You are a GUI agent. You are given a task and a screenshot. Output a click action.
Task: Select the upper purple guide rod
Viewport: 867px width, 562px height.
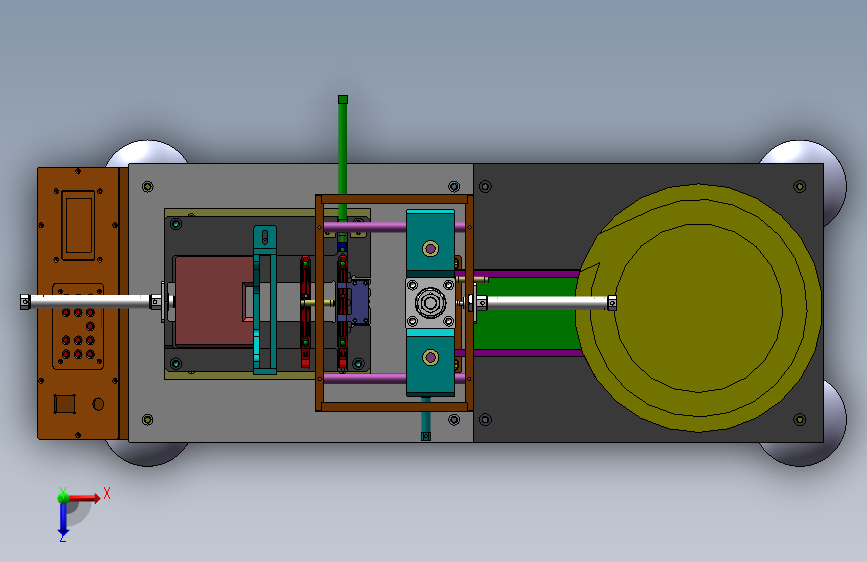pyautogui.click(x=365, y=226)
